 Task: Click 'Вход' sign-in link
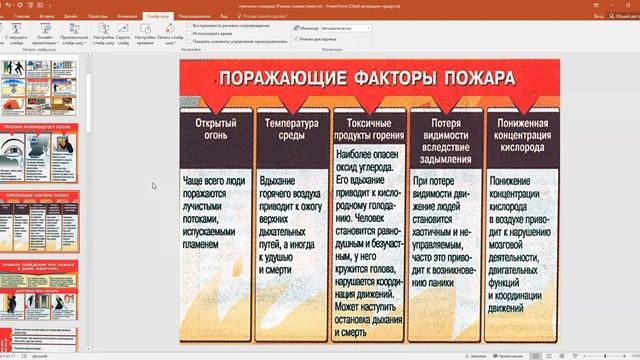click(x=598, y=16)
